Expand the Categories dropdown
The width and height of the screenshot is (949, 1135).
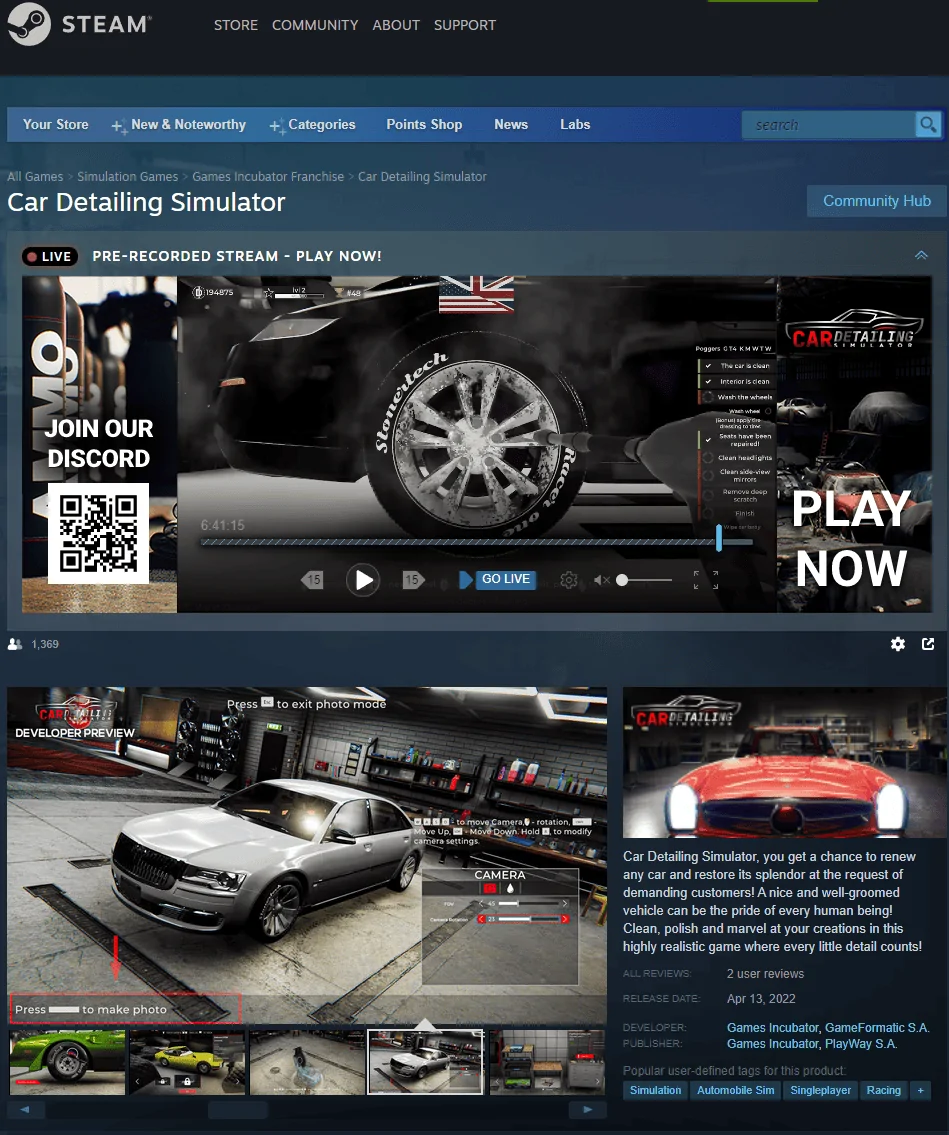coord(313,125)
